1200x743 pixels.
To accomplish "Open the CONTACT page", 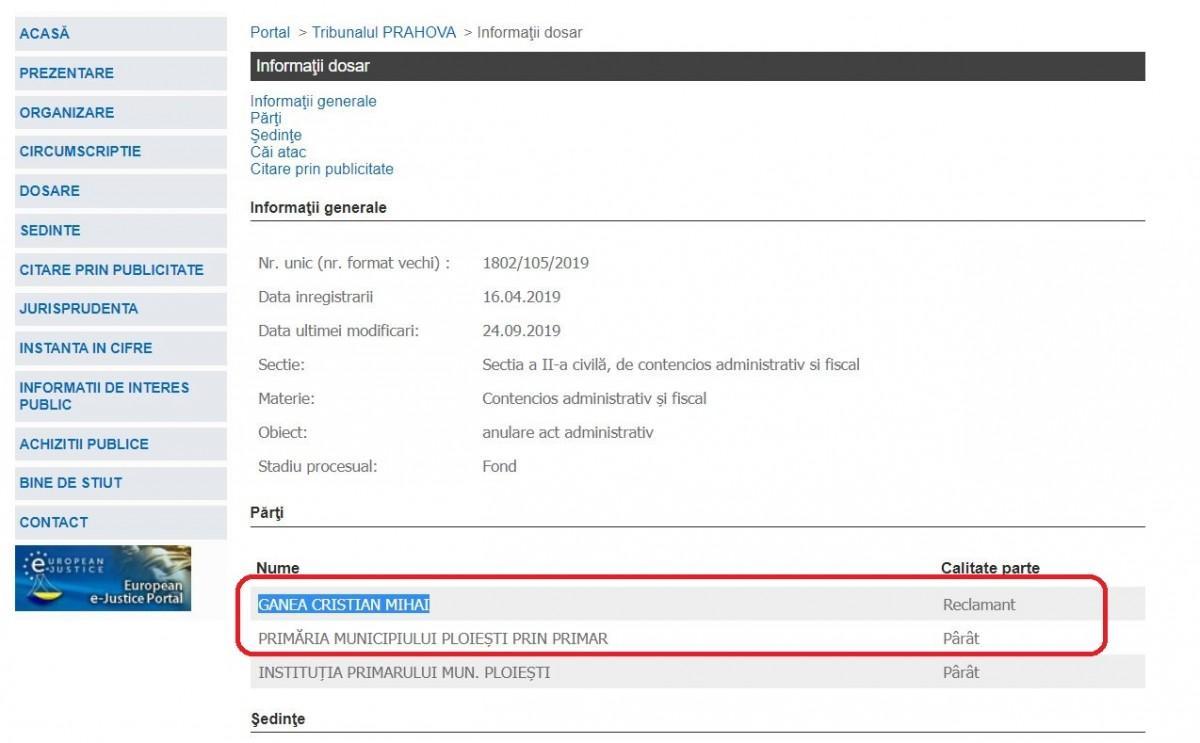I will 54,522.
